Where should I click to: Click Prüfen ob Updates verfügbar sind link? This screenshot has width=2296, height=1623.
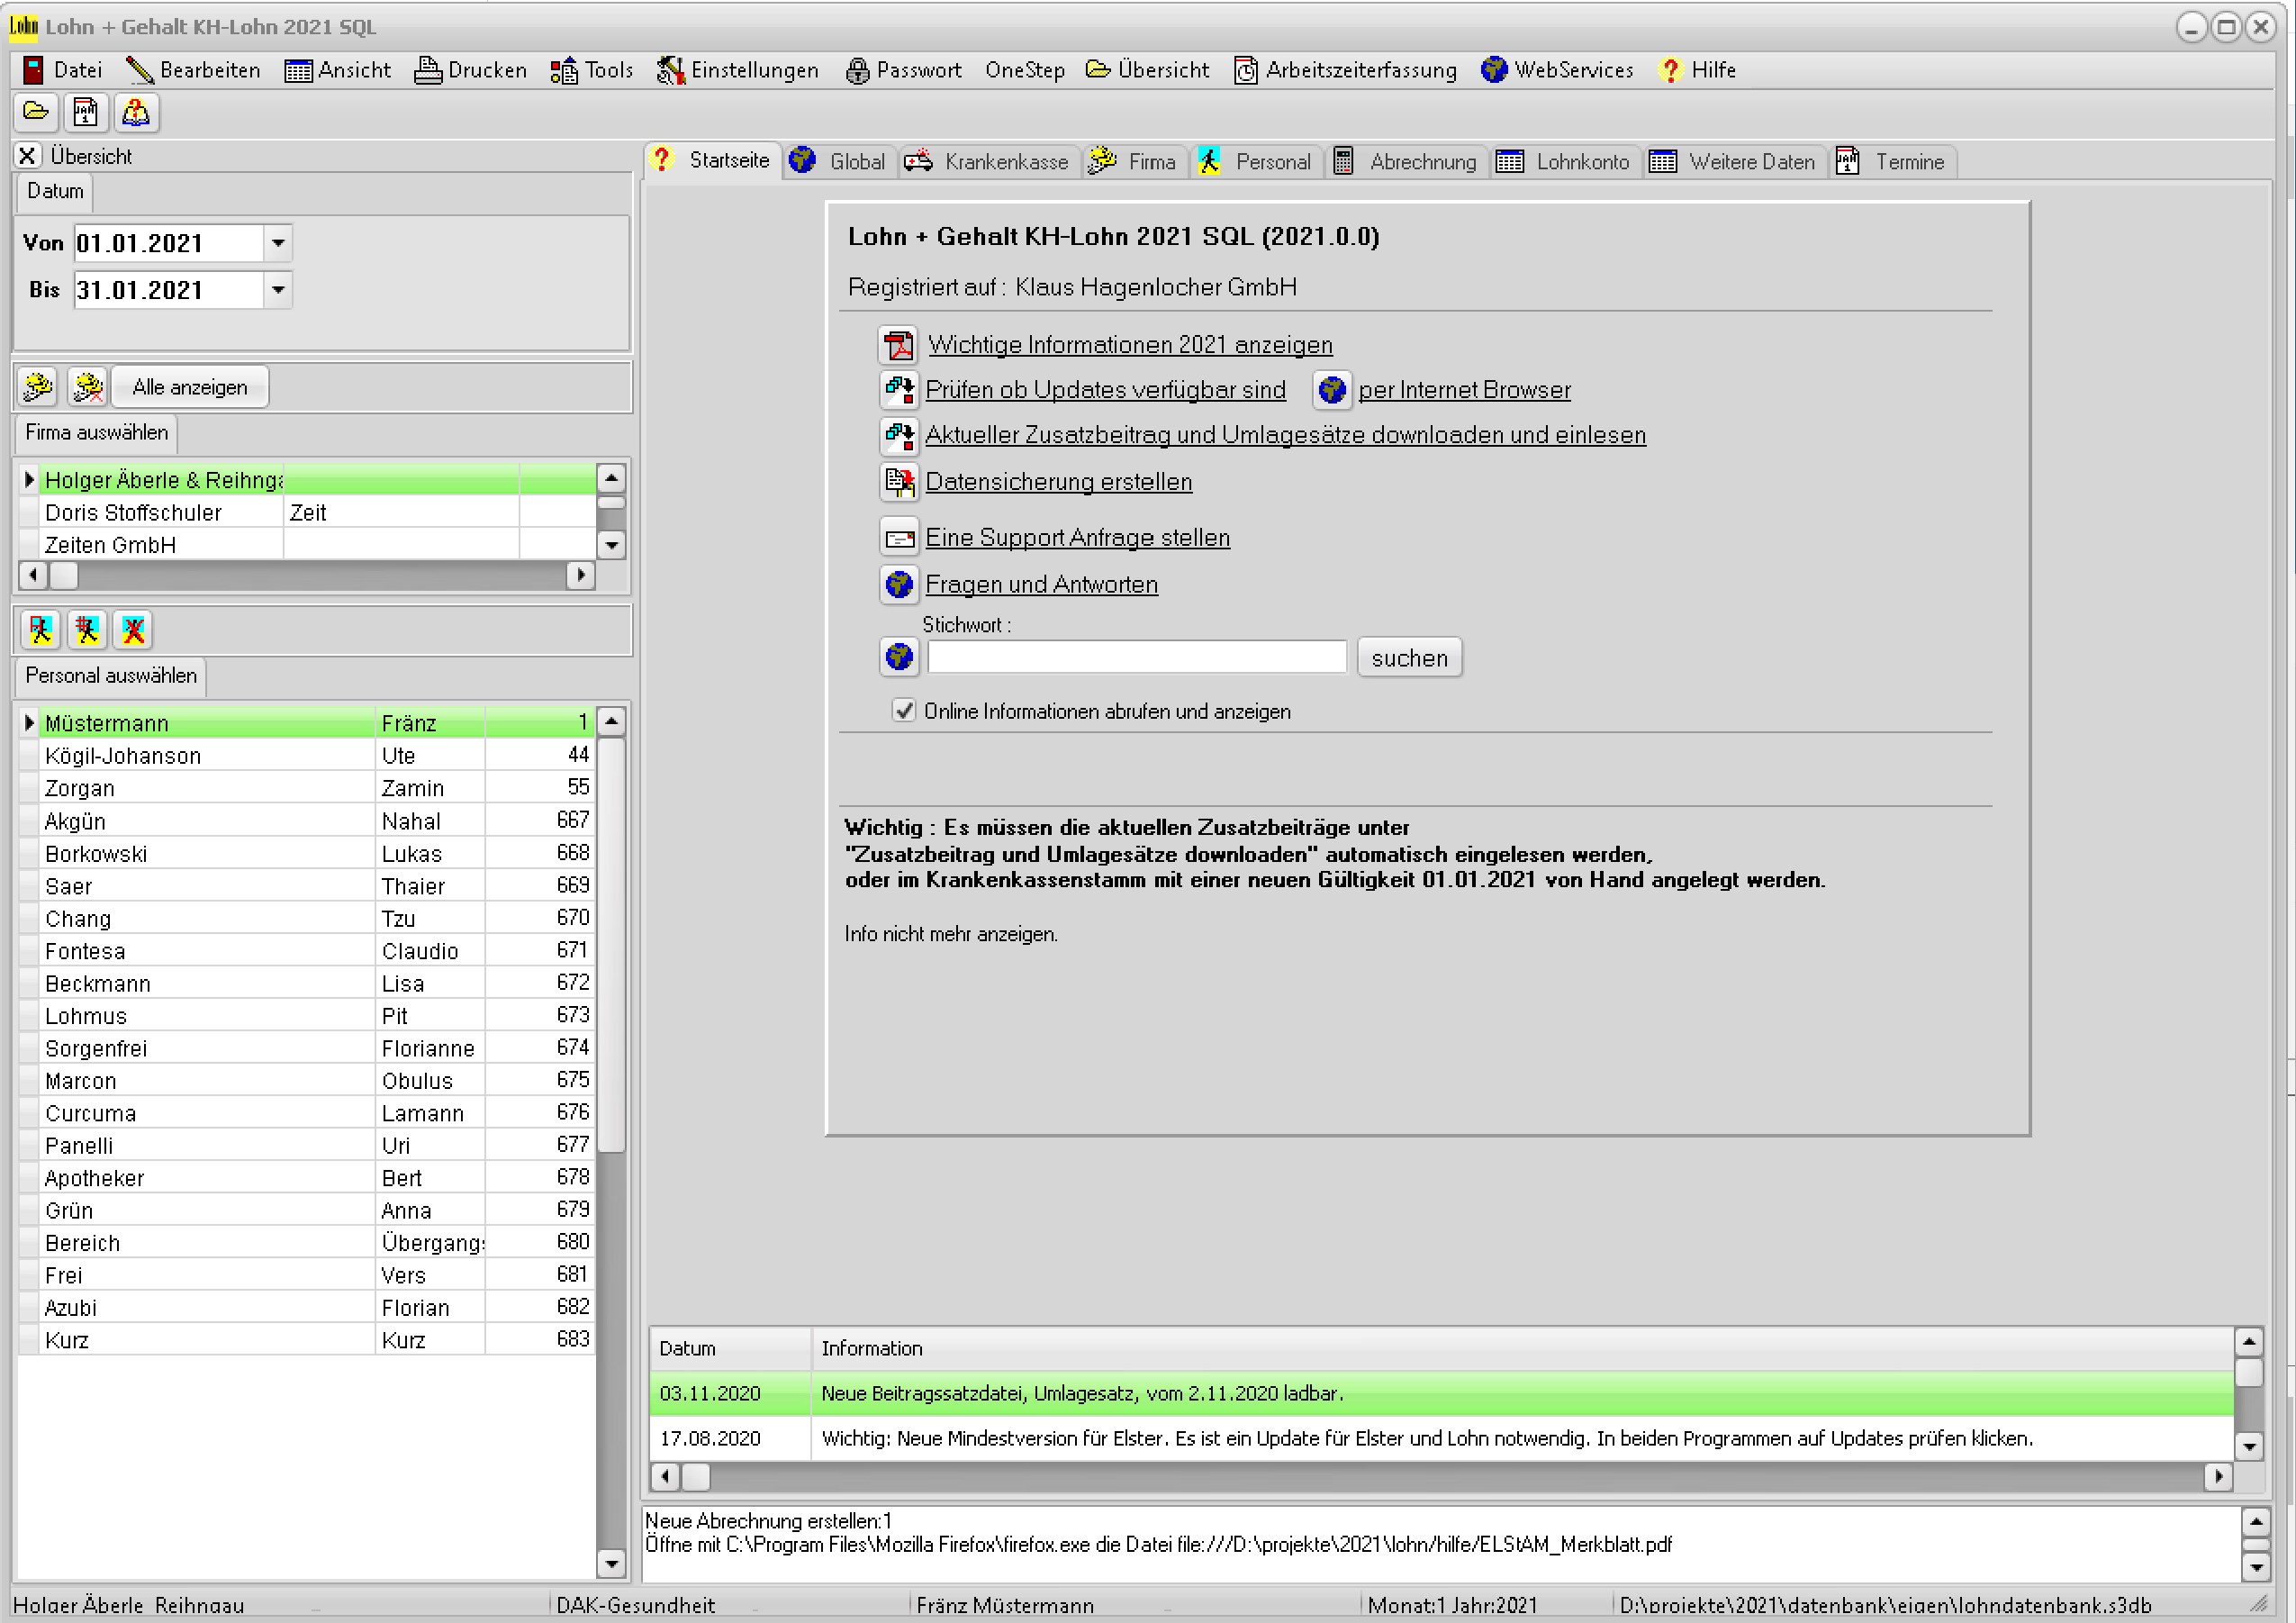[1105, 390]
